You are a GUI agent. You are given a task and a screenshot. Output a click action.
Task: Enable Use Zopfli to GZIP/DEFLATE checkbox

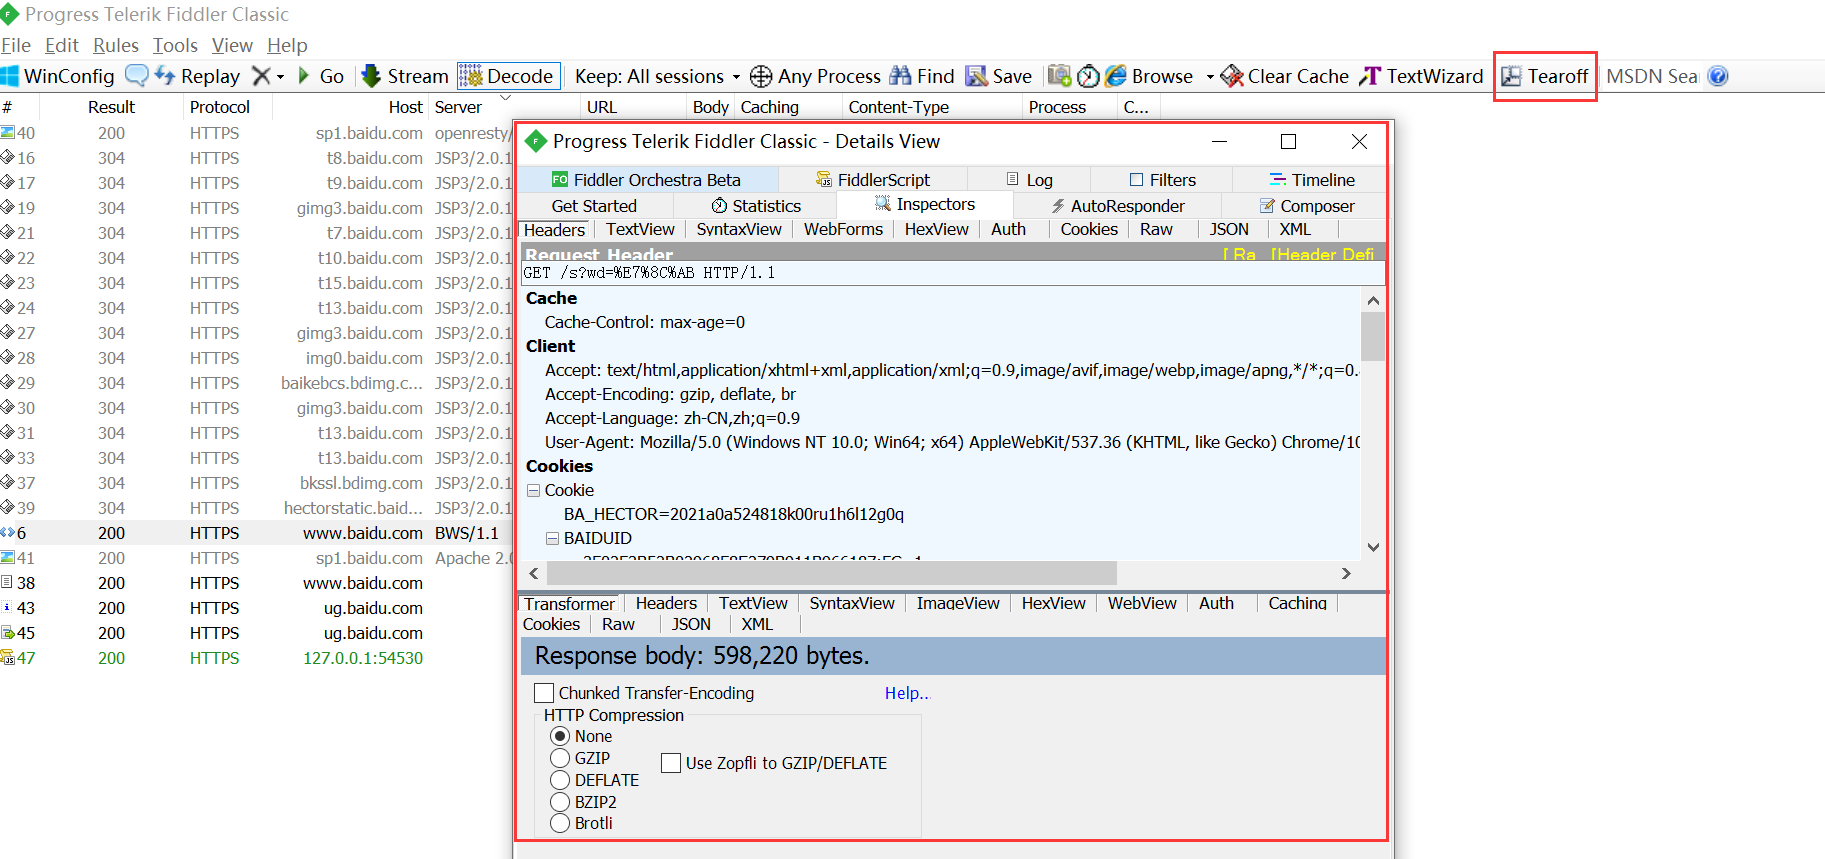[671, 763]
